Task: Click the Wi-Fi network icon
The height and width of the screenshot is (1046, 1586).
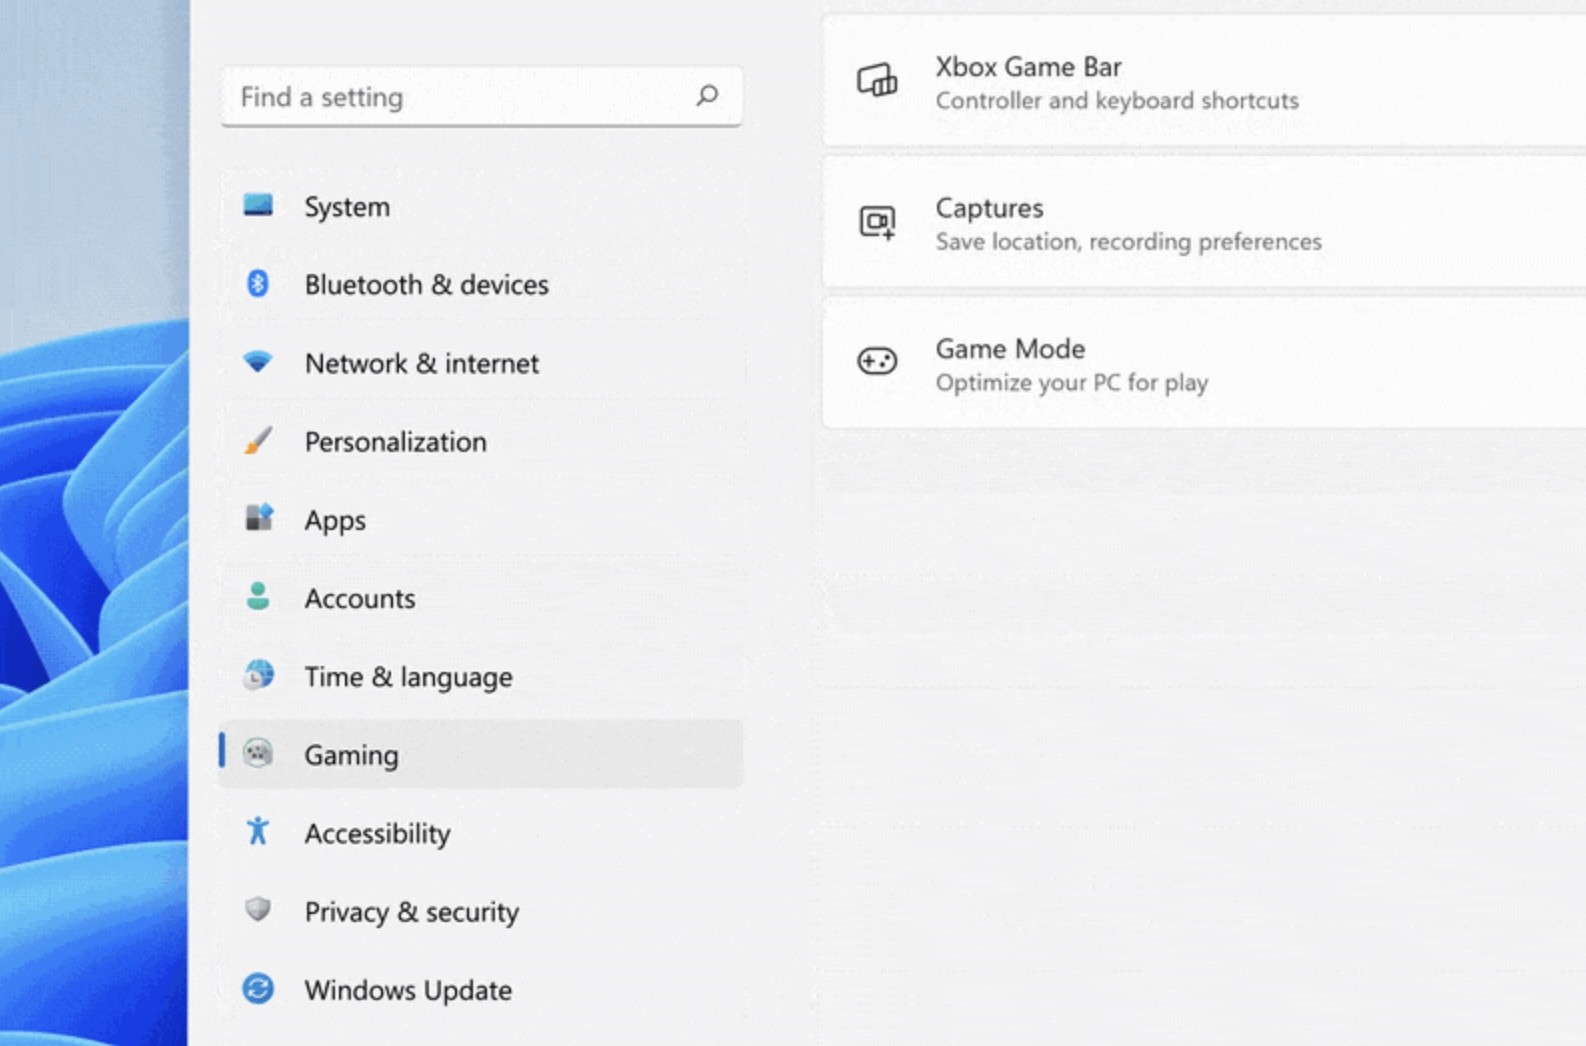Action: click(258, 361)
